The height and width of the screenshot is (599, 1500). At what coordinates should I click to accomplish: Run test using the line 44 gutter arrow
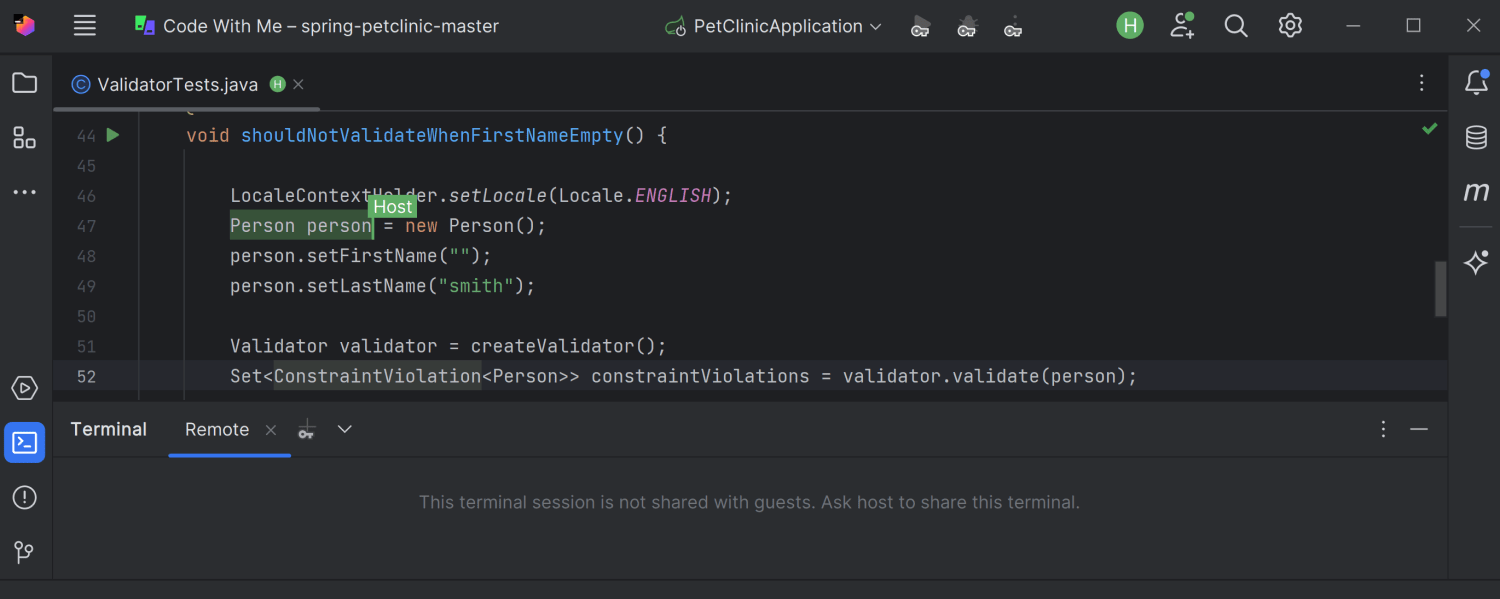click(x=113, y=135)
